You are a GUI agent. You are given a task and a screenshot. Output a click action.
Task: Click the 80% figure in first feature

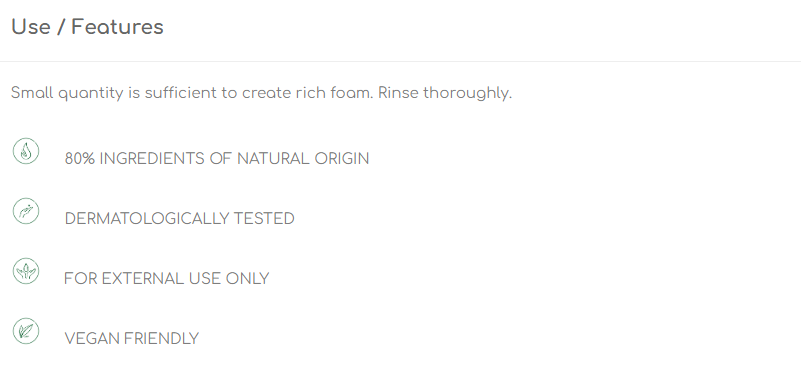click(x=80, y=159)
